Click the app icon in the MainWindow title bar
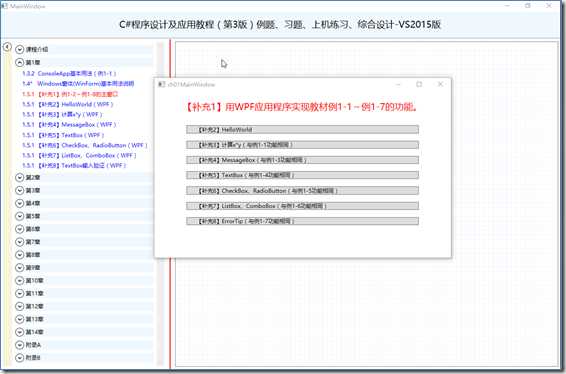The image size is (566, 374). click(4, 6)
